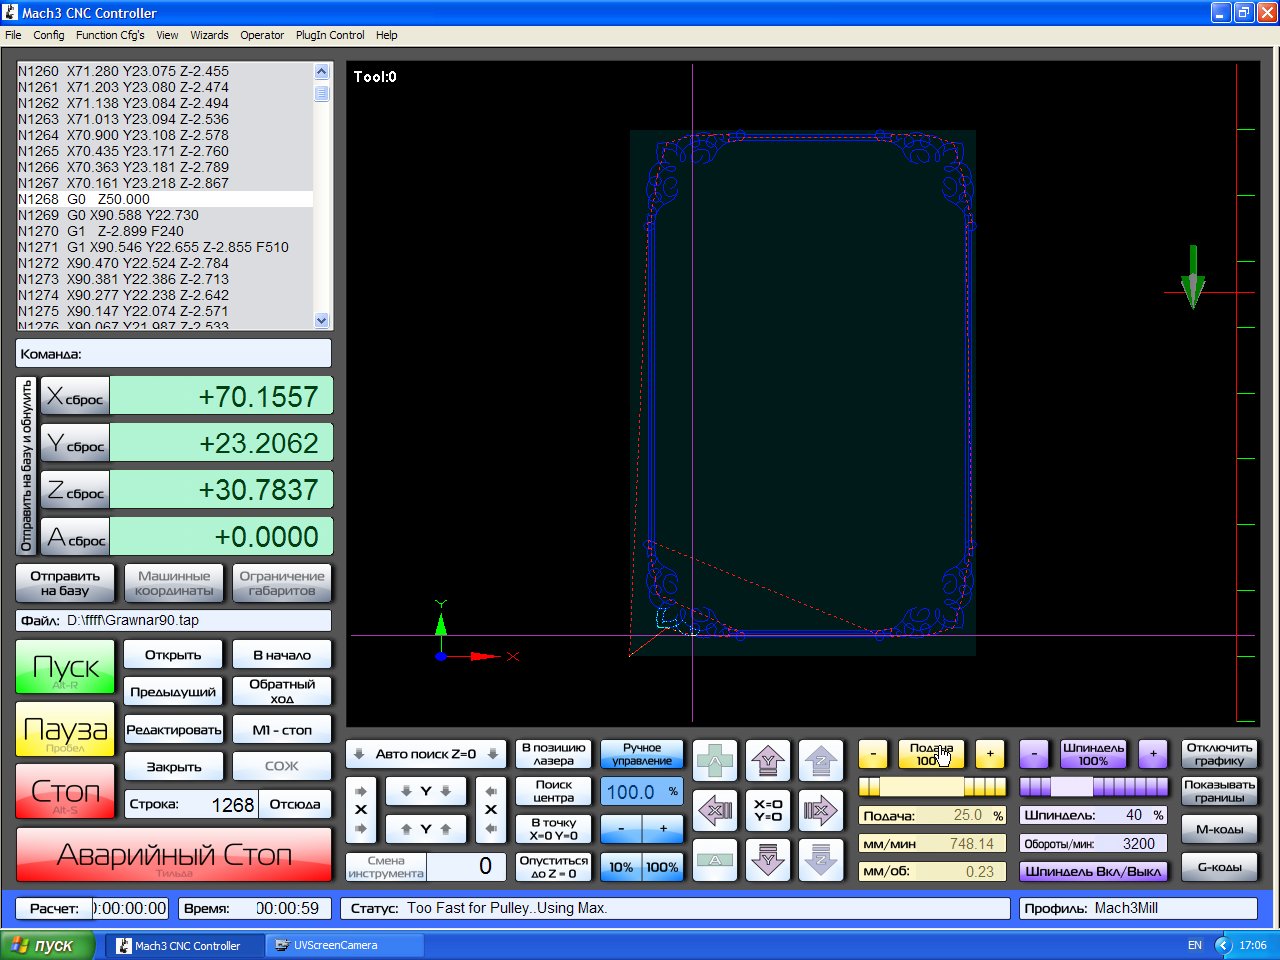Image resolution: width=1280 pixels, height=960 pixels.
Task: Click the Строка line number field
Action: pyautogui.click(x=191, y=804)
